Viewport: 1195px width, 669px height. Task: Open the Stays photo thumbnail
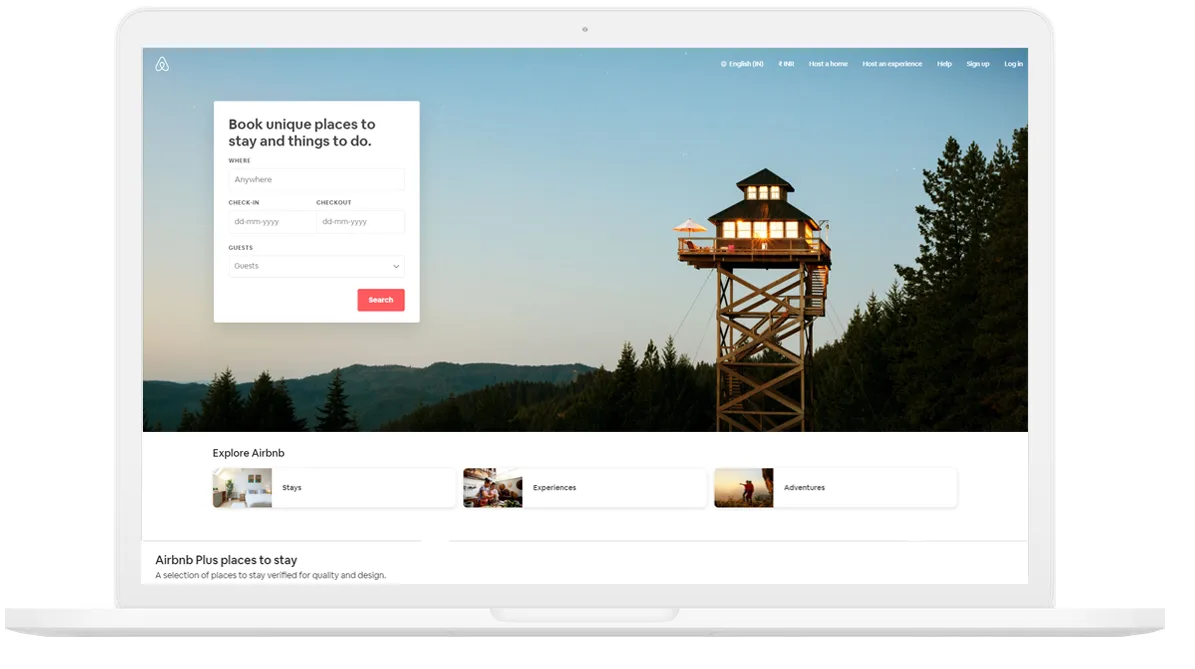pos(242,488)
